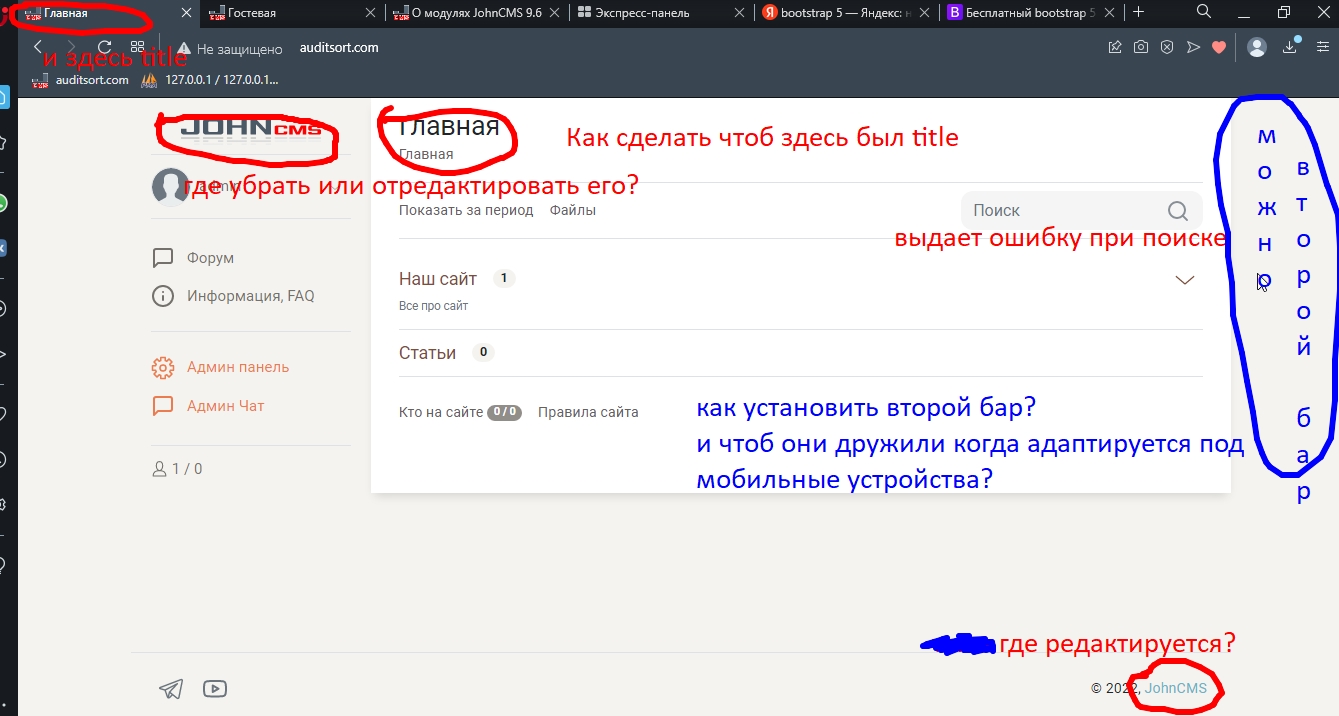Viewport: 1339px width, 716px height.
Task: Expand the Наш сайт section chevron
Action: [1185, 280]
